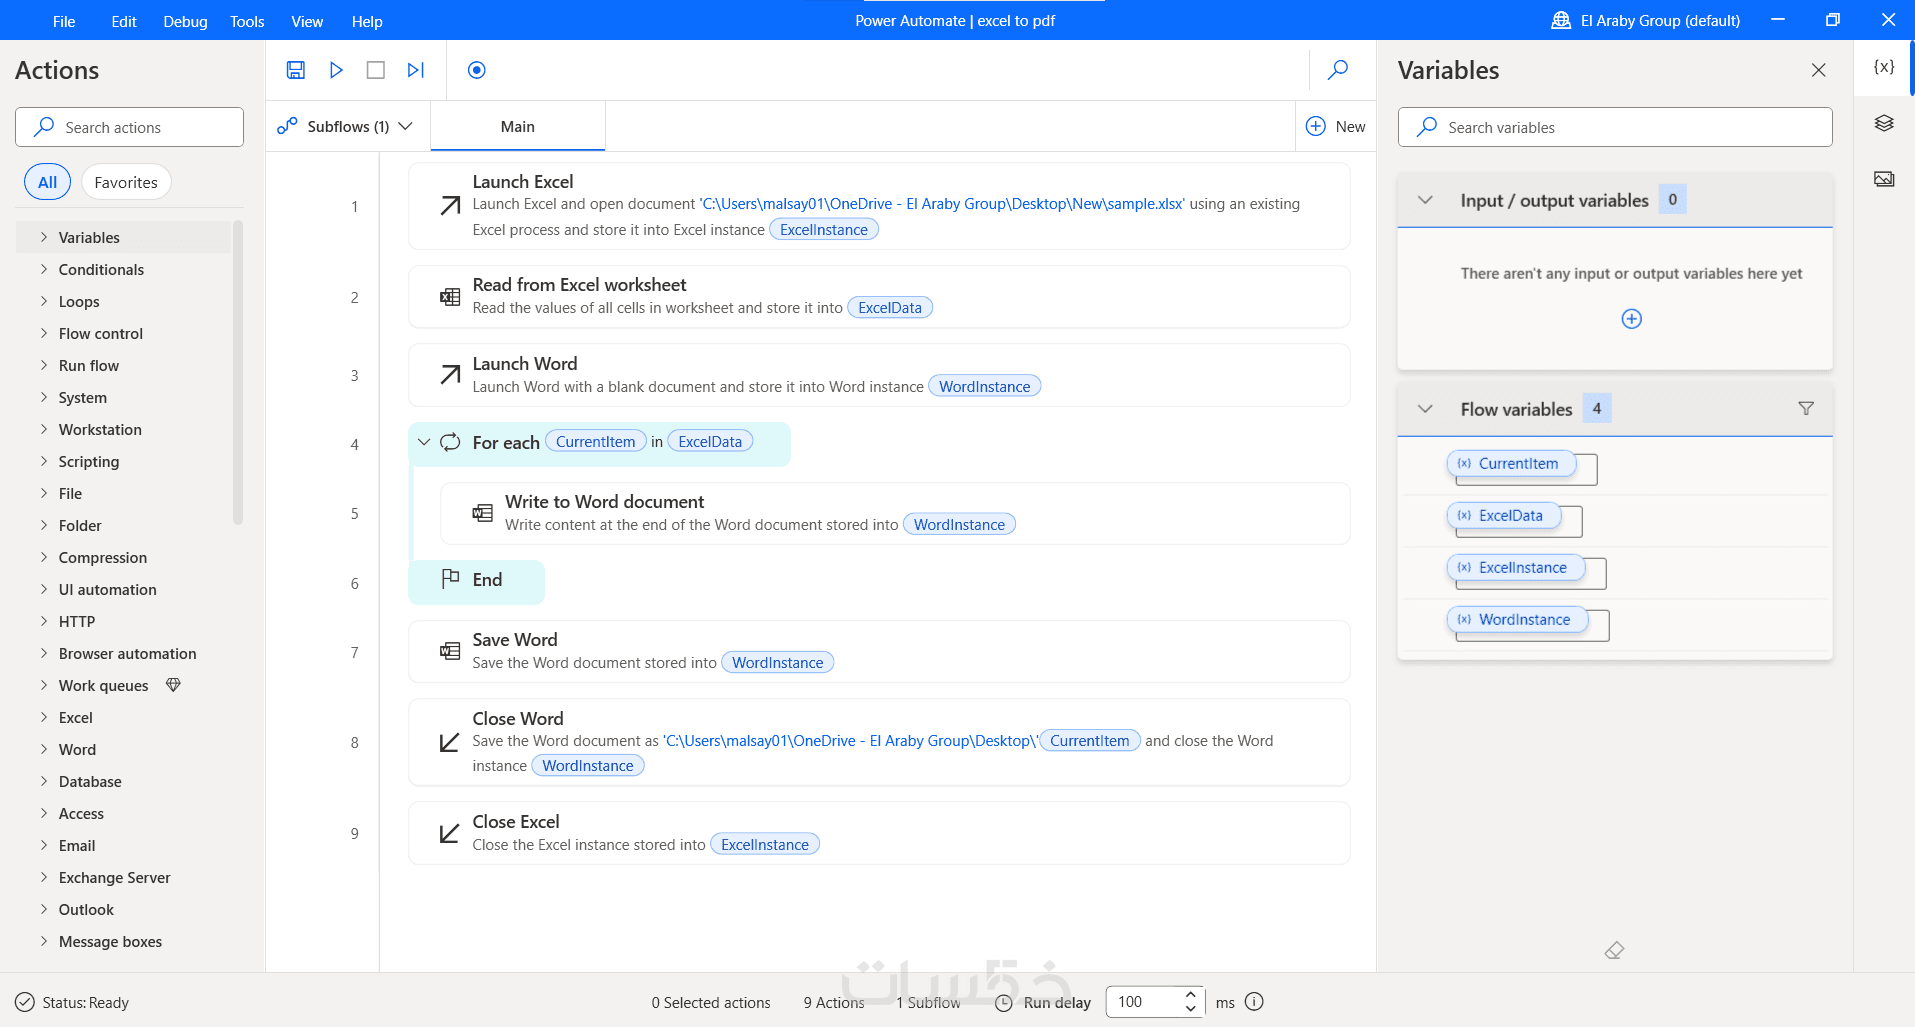The width and height of the screenshot is (1915, 1027).
Task: Click the ExcelInstance variable in Launch Excel
Action: 824,230
